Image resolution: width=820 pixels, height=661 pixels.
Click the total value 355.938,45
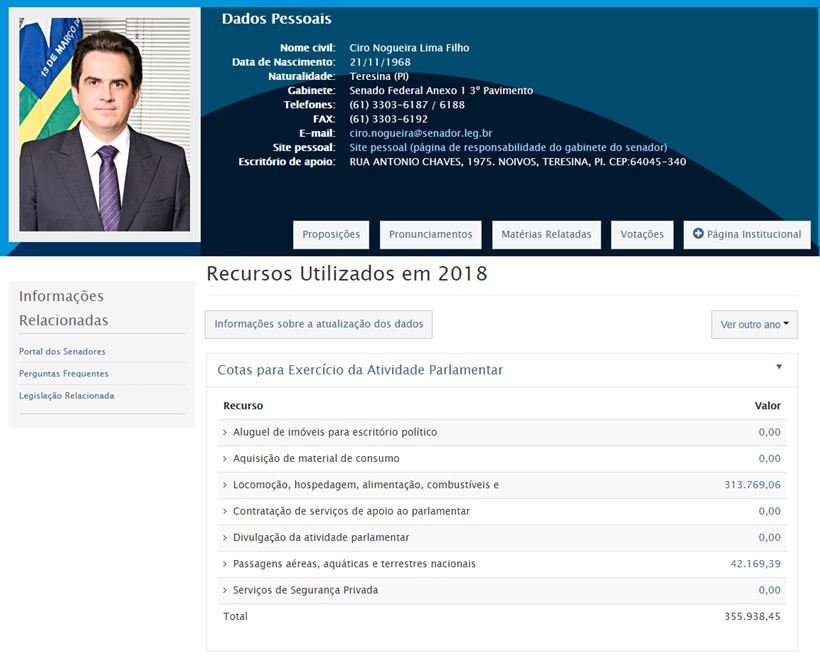tap(752, 617)
